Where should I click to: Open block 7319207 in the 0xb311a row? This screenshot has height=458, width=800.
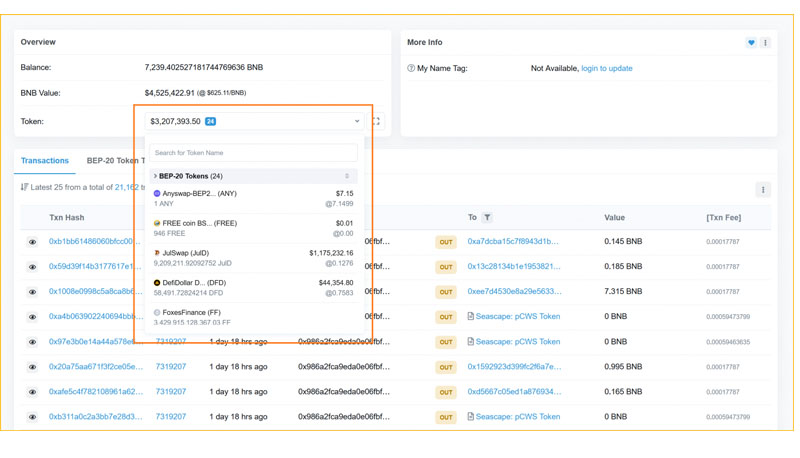click(x=171, y=417)
